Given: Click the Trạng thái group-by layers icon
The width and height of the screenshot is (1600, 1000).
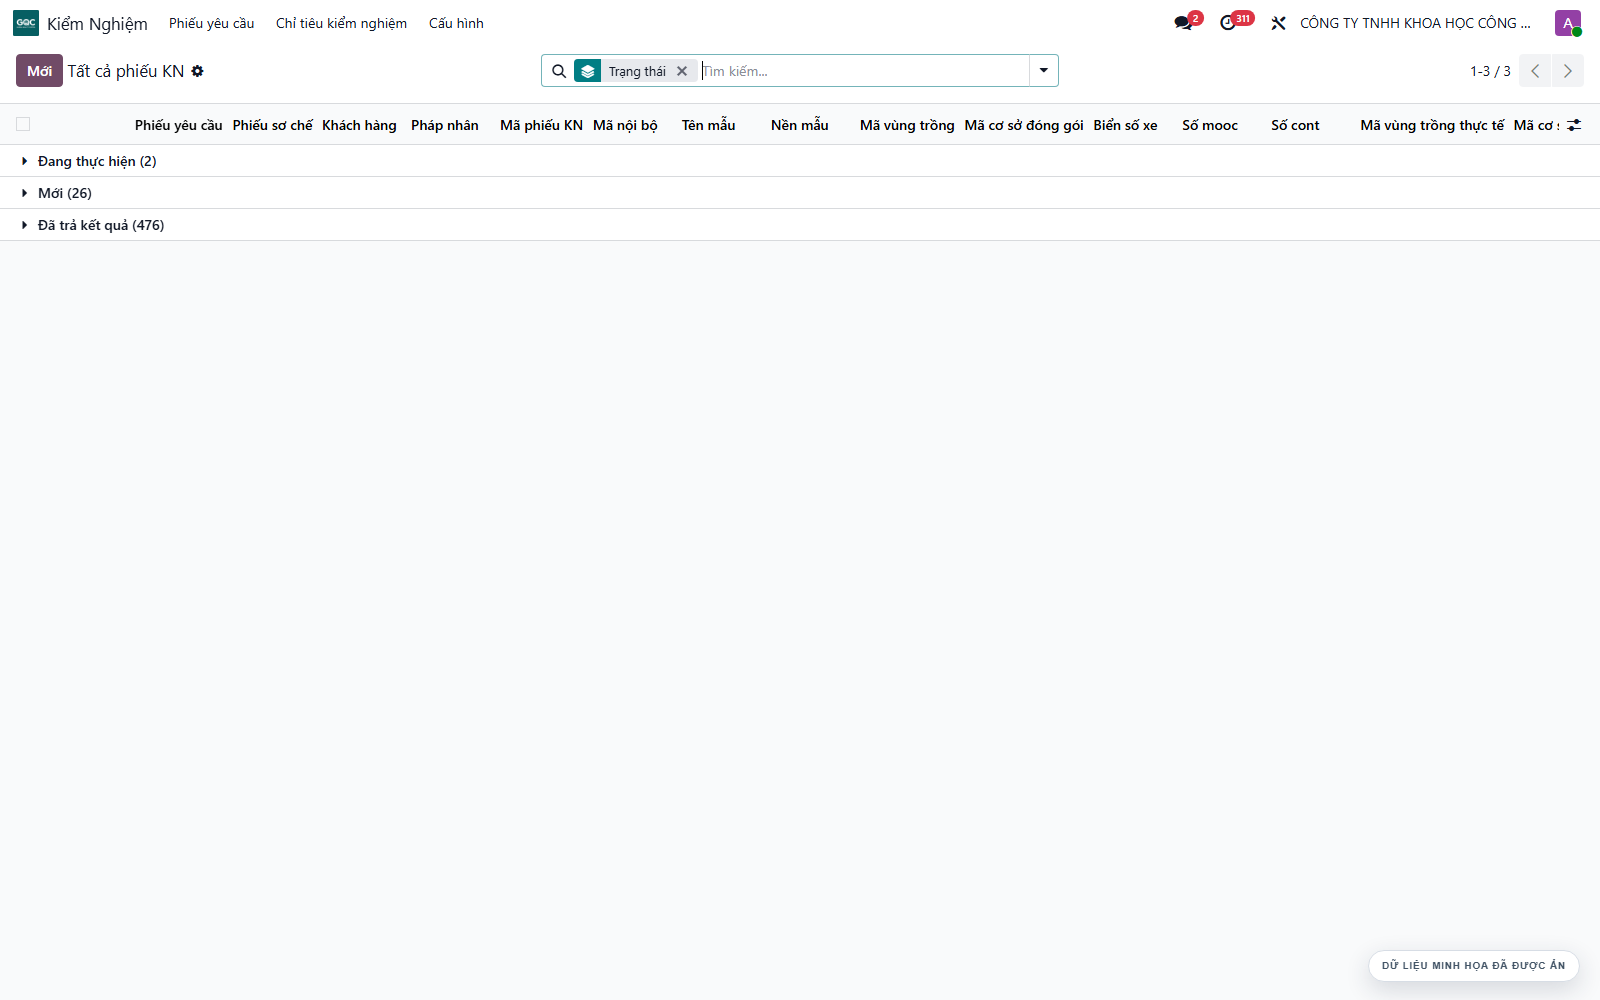Looking at the screenshot, I should pos(588,71).
